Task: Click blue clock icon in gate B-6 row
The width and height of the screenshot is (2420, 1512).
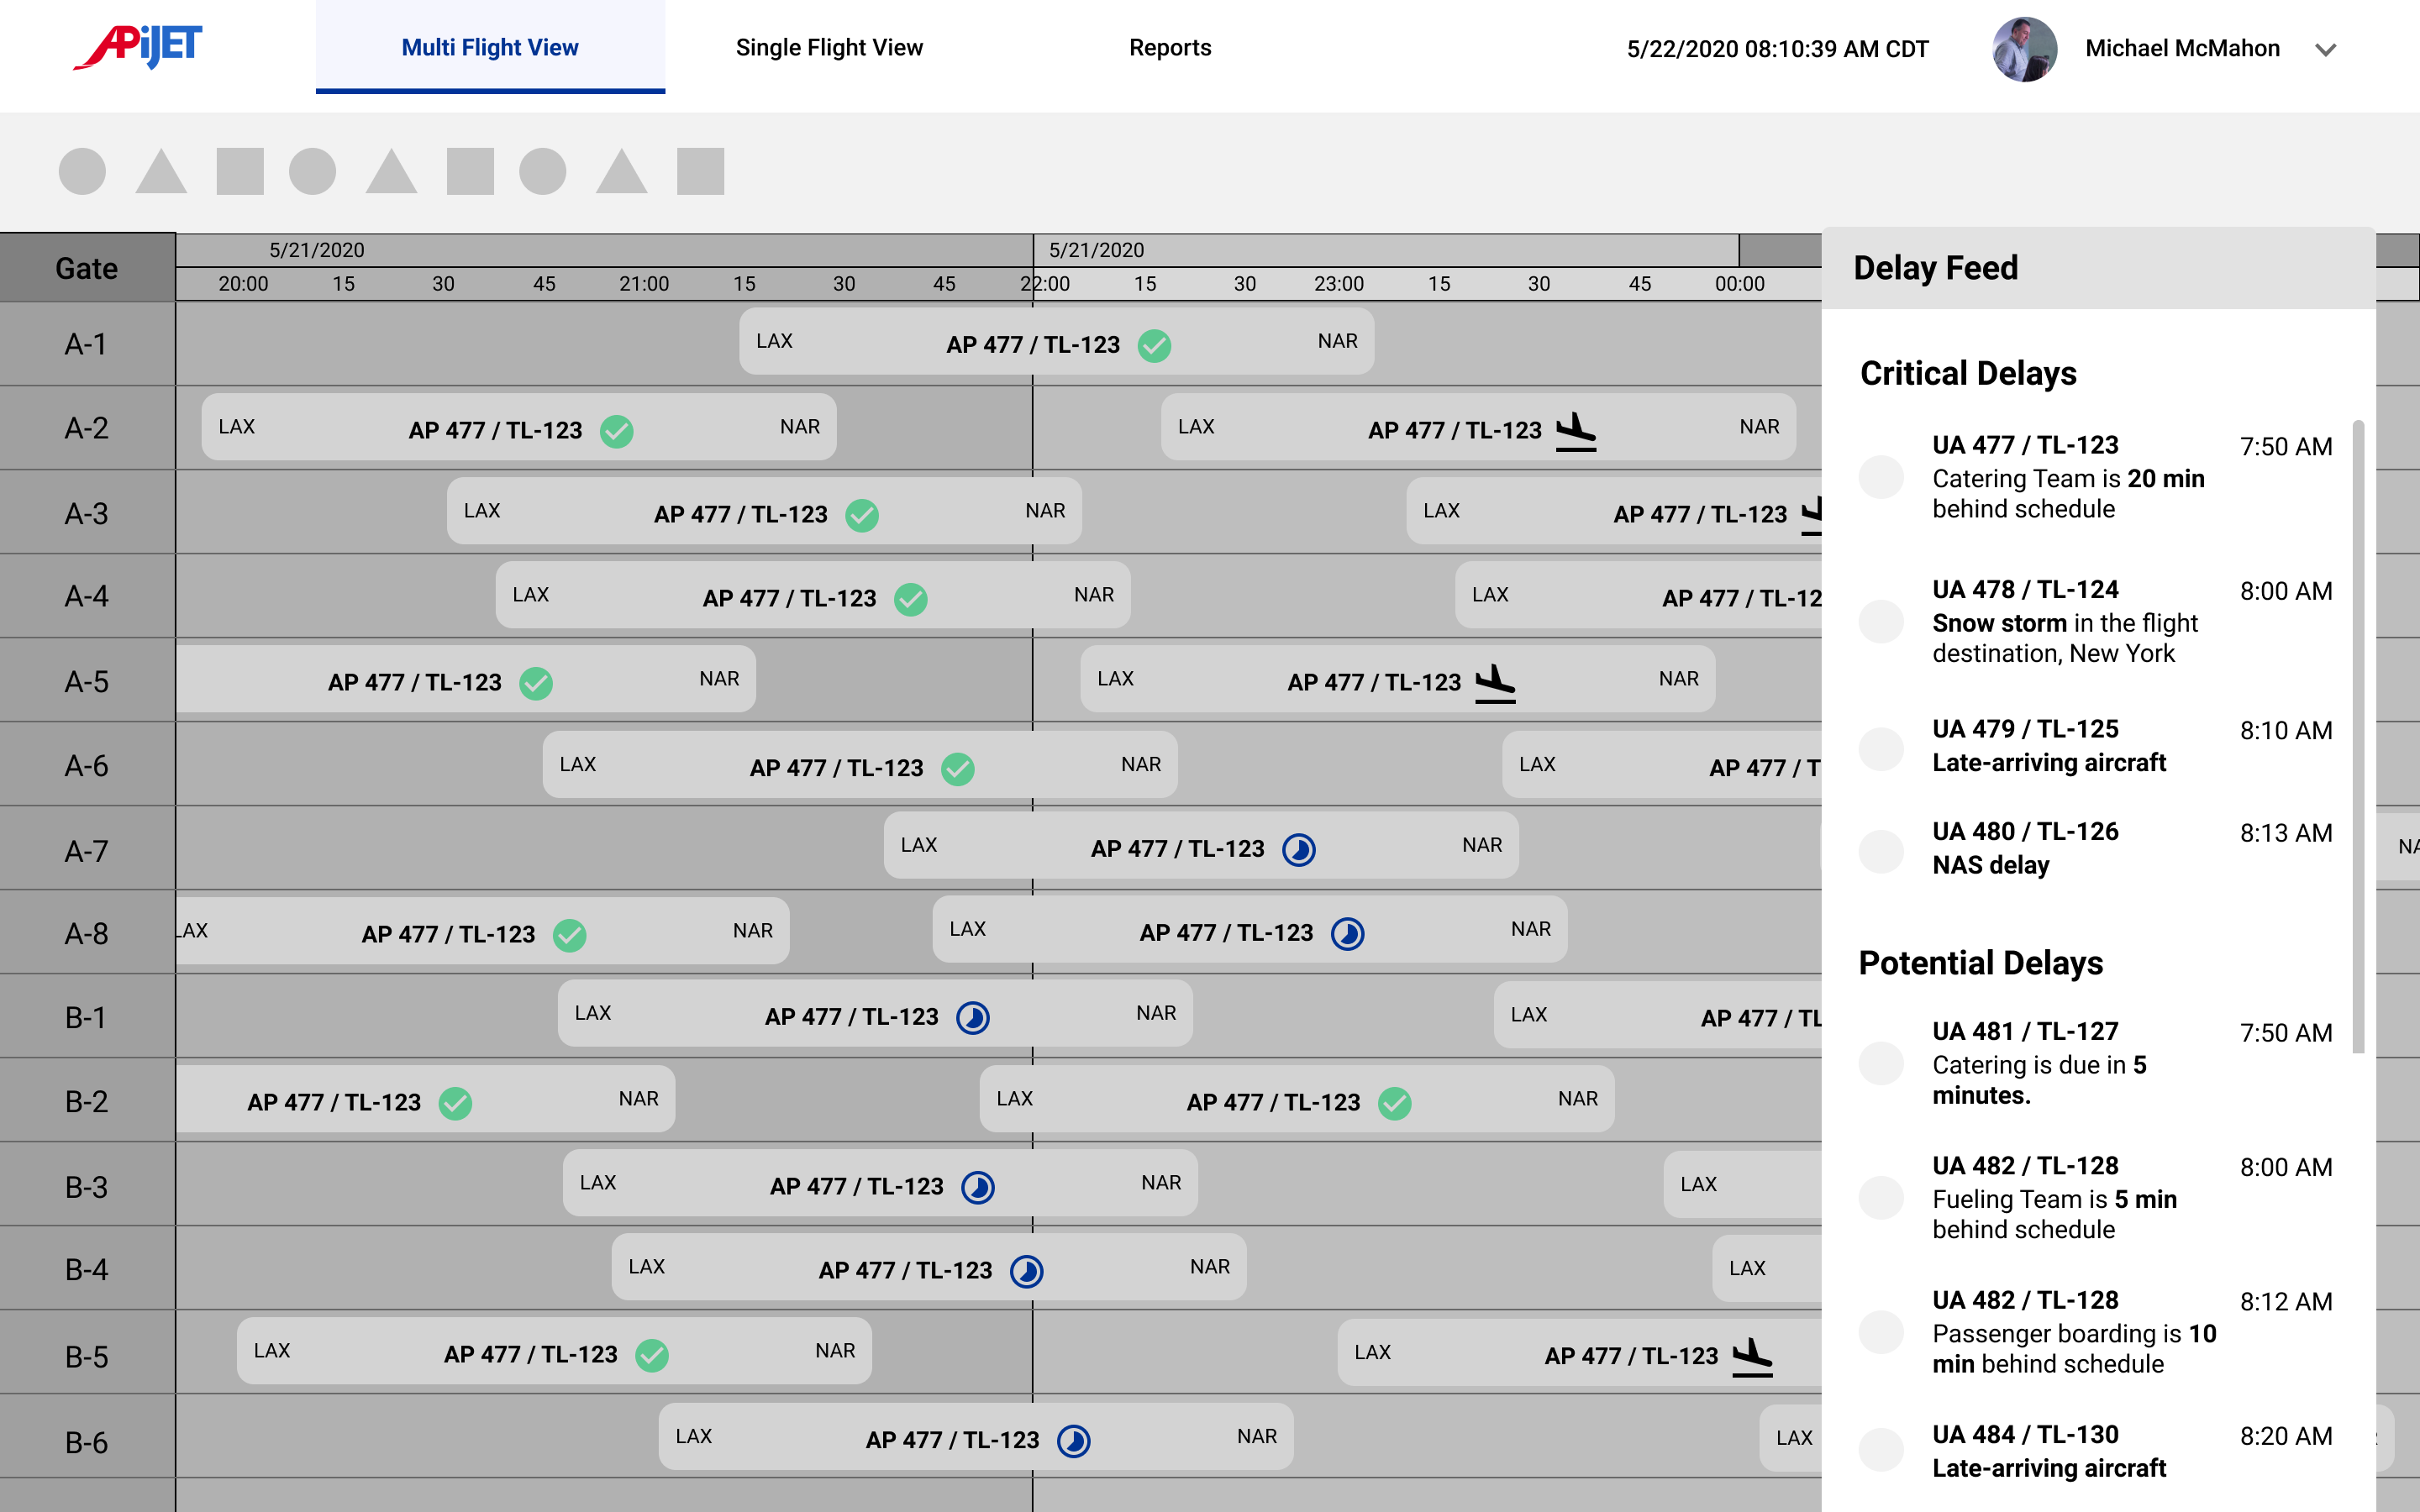Action: tap(1074, 1441)
